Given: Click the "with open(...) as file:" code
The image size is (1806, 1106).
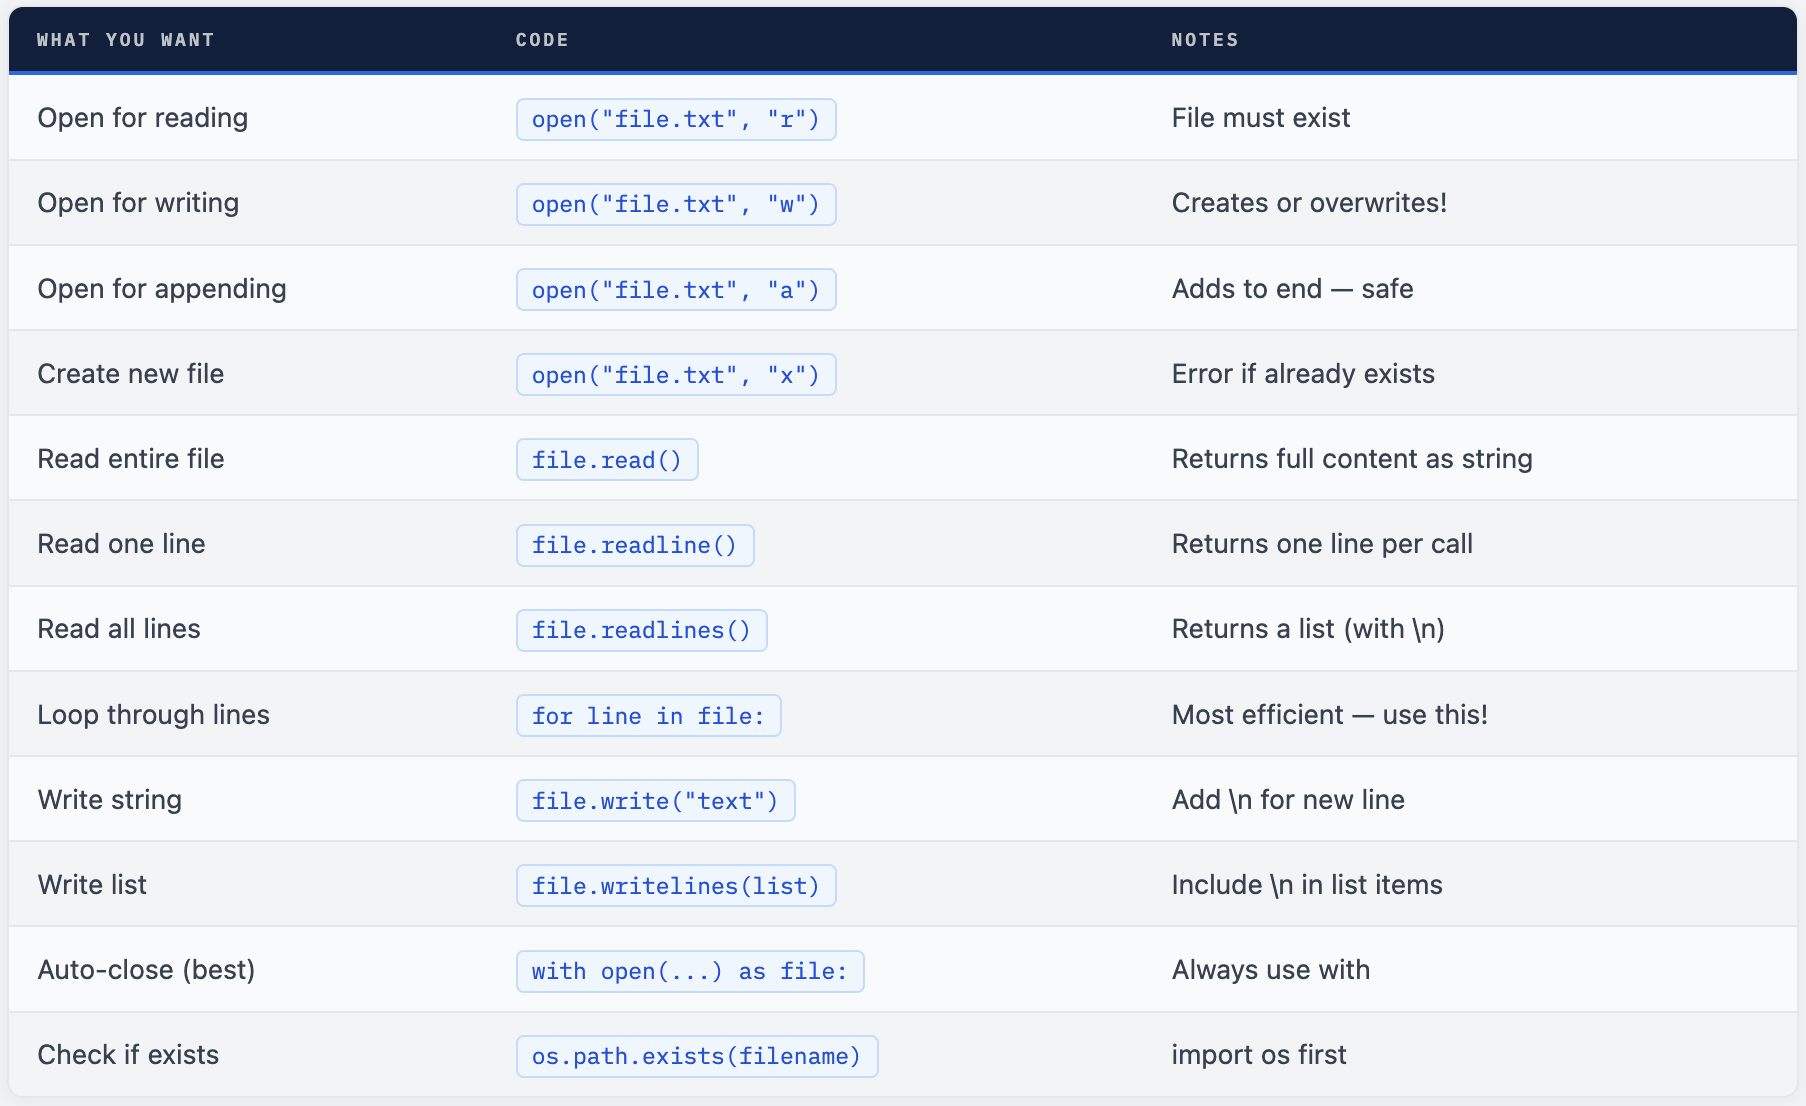Looking at the screenshot, I should click(690, 972).
